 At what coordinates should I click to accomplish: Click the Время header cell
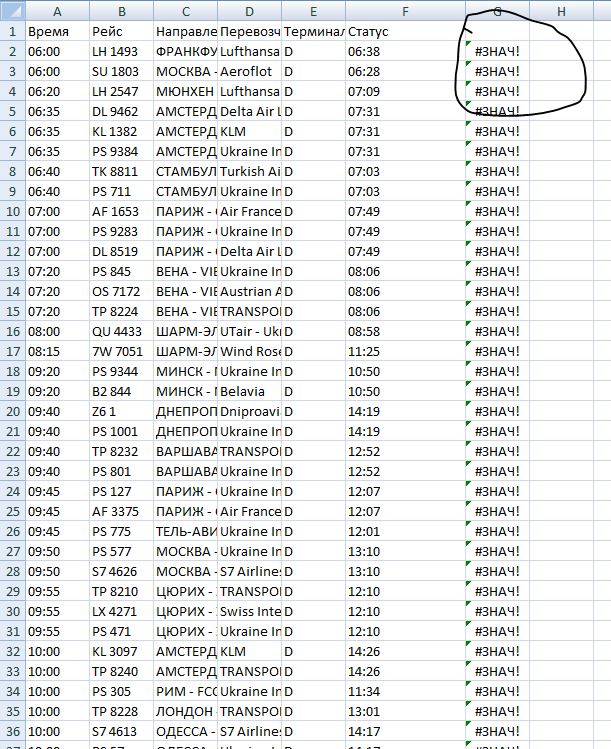pyautogui.click(x=56, y=31)
